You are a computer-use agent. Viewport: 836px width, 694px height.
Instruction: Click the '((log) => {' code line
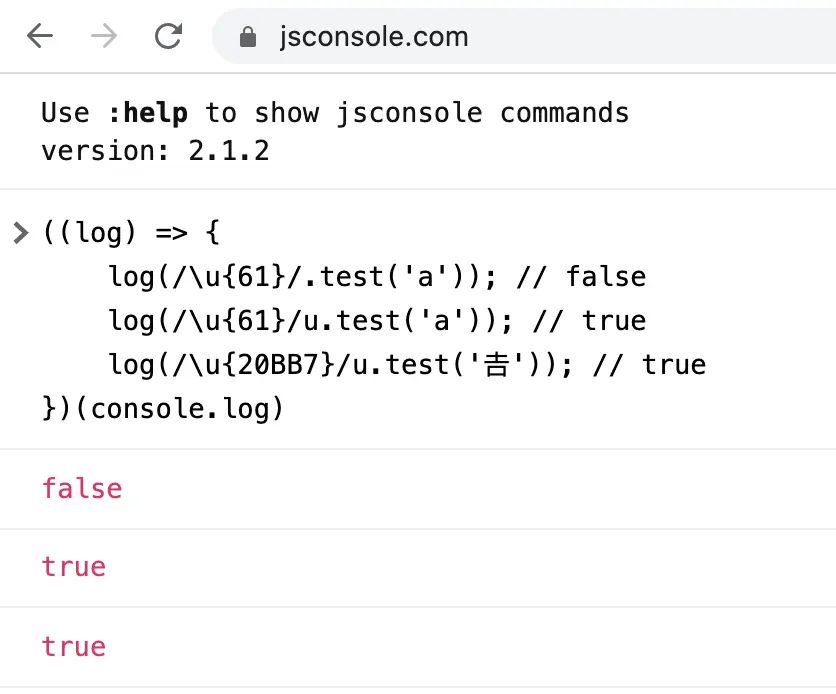pos(131,232)
